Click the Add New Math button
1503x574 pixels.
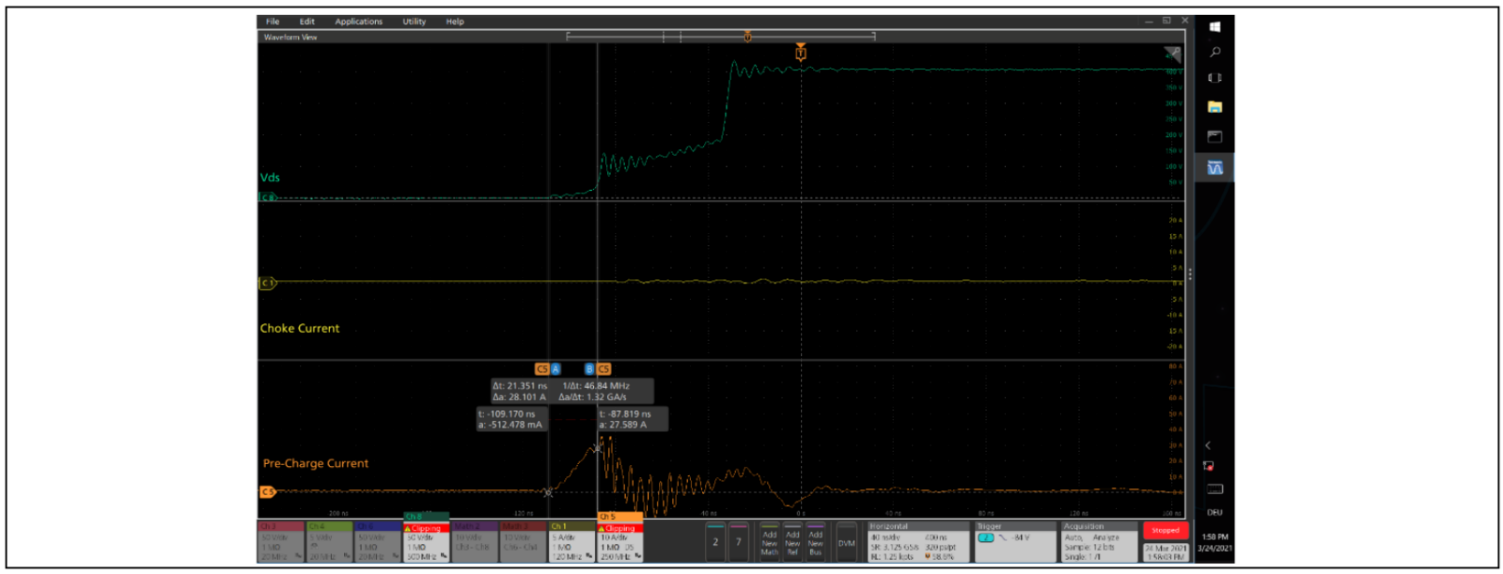click(x=768, y=540)
